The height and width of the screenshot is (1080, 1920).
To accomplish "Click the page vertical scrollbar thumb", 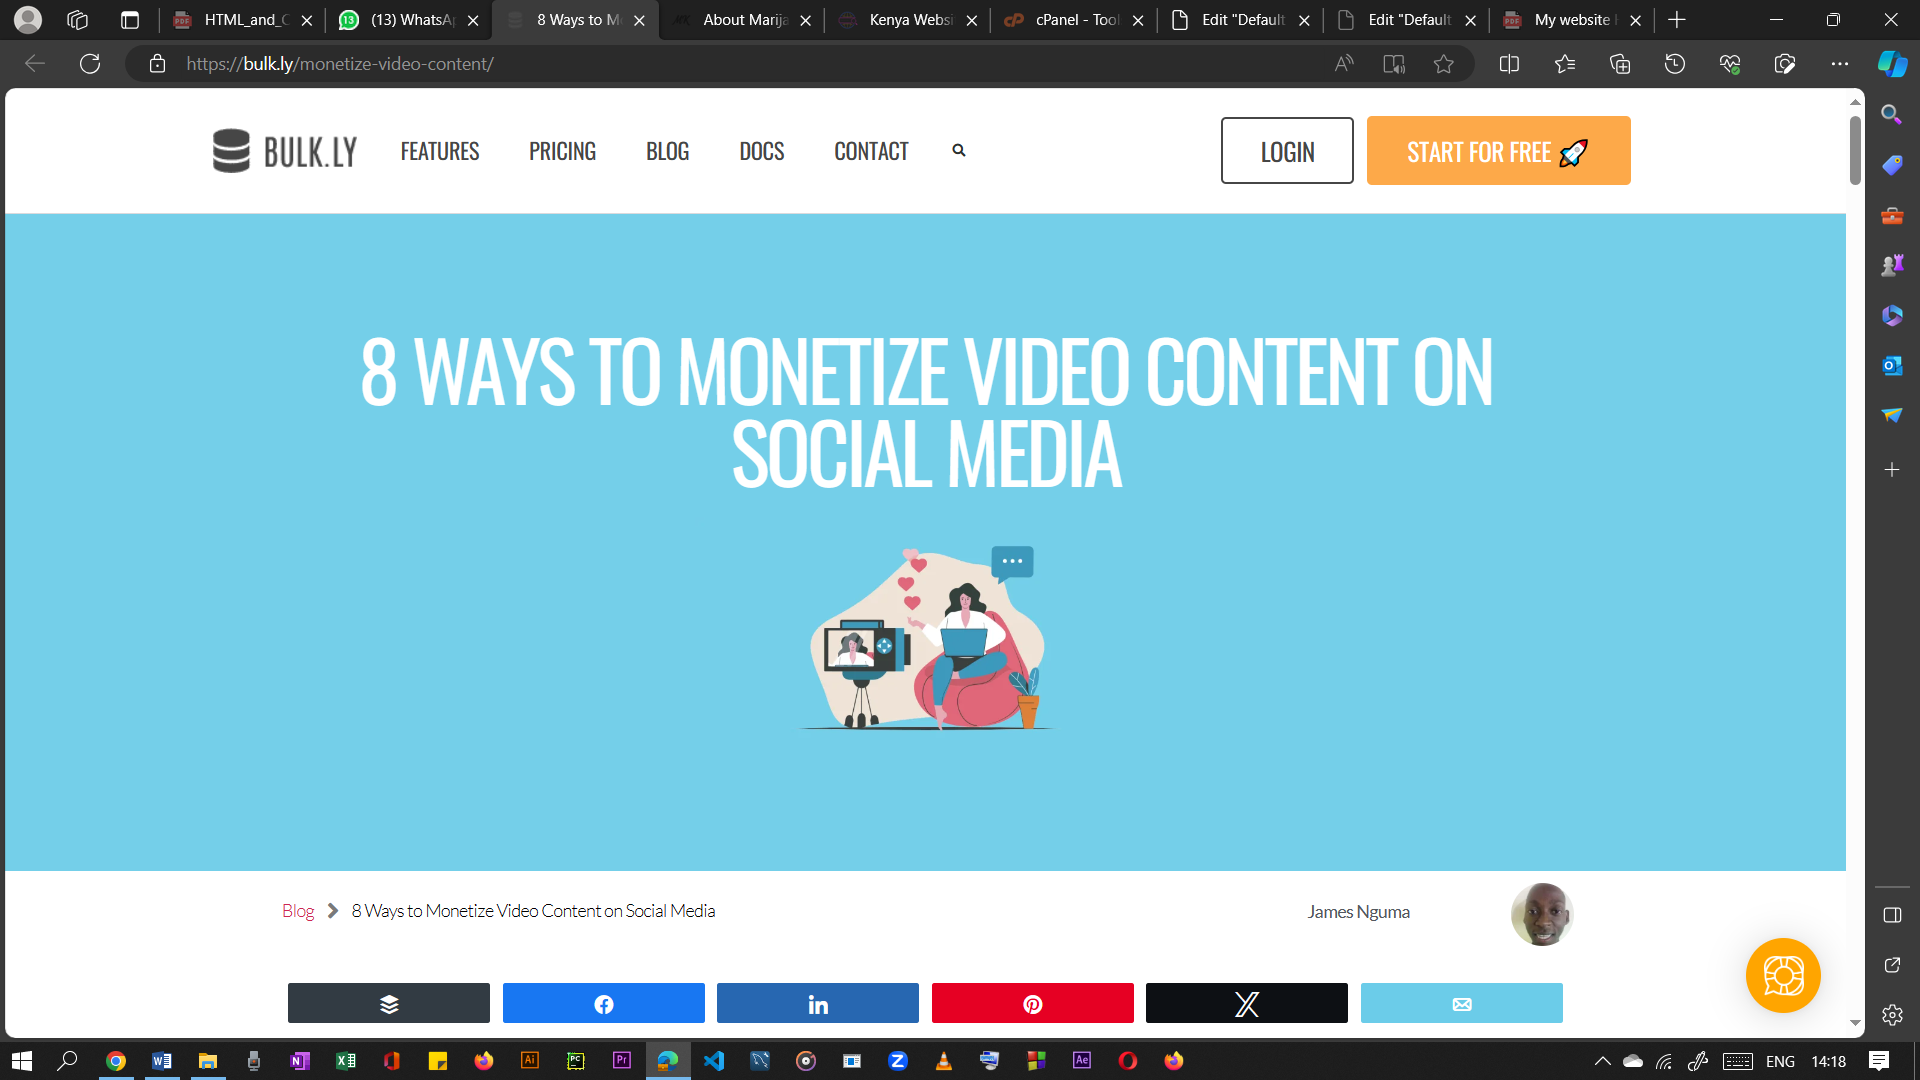I will click(x=1855, y=151).
